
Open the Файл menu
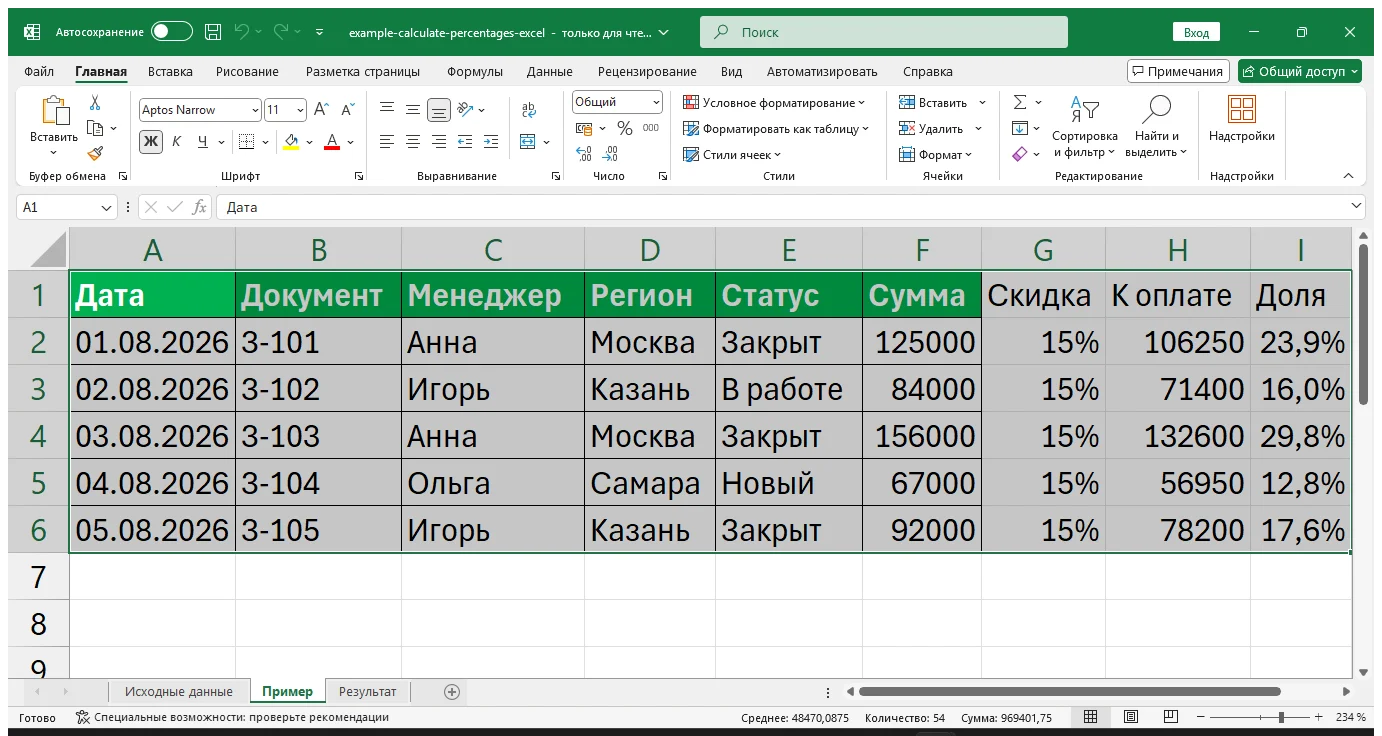39,72
